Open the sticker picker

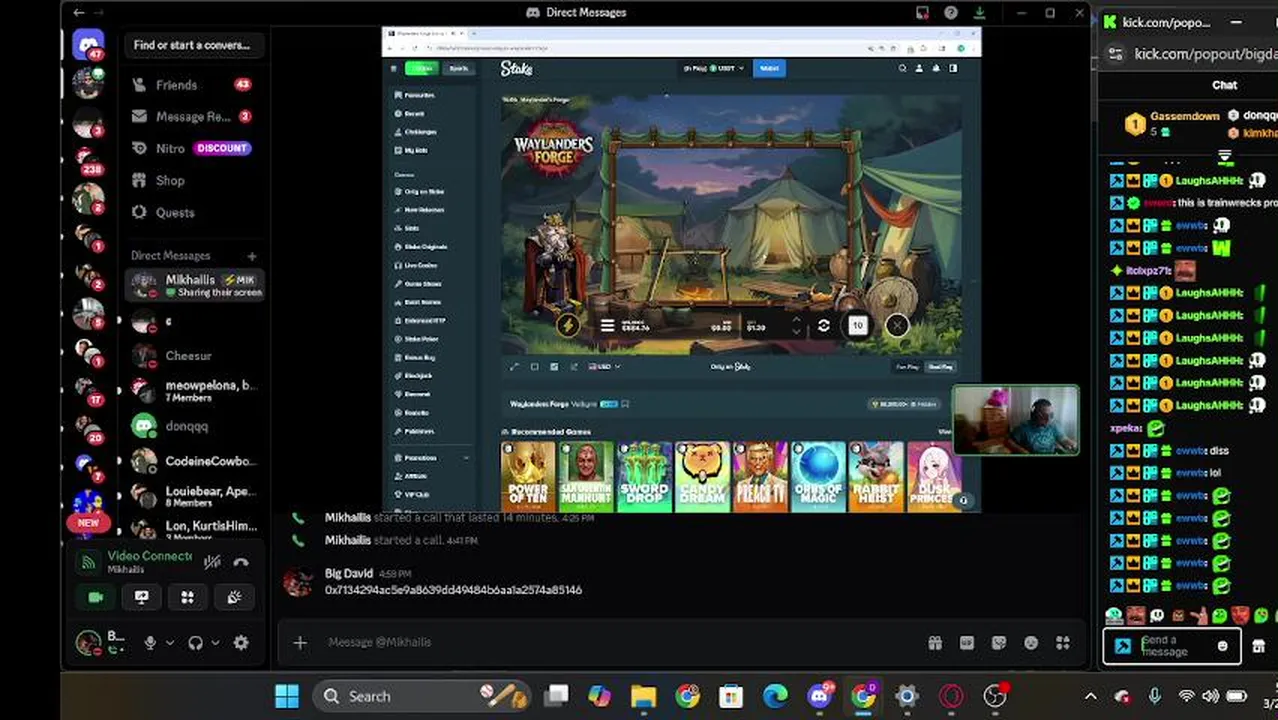(999, 643)
